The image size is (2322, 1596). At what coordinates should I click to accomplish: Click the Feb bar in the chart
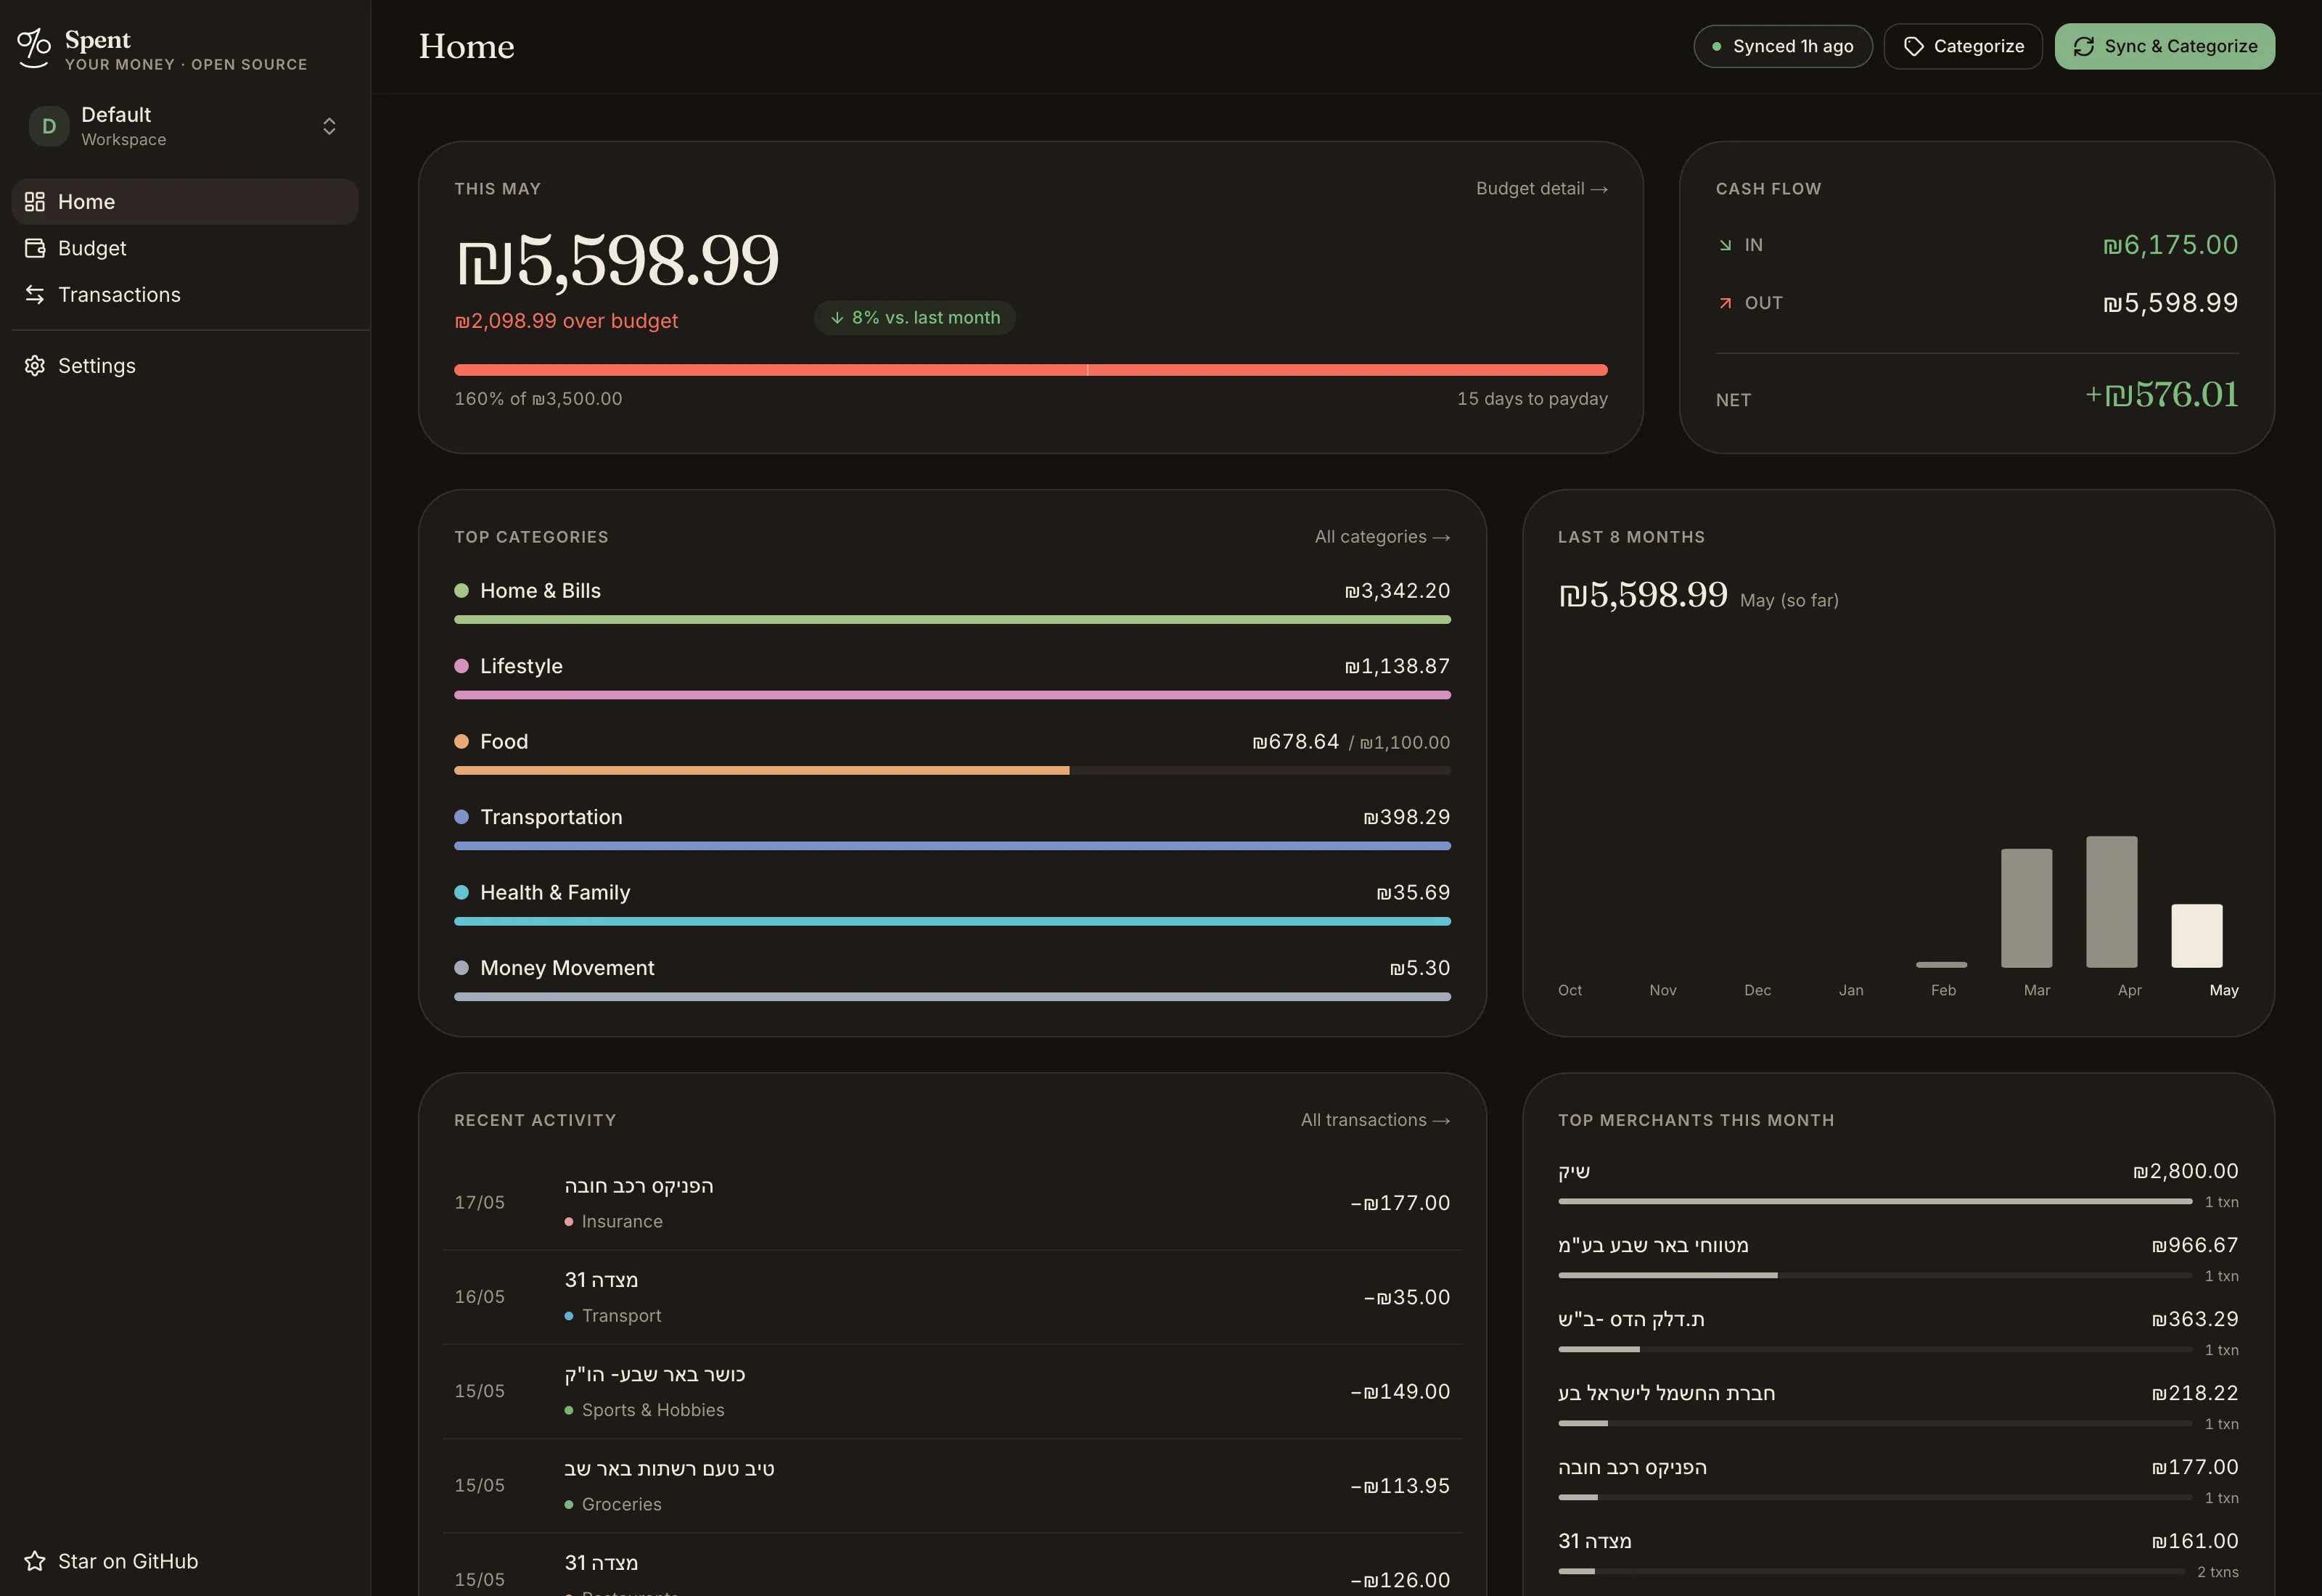point(1942,964)
